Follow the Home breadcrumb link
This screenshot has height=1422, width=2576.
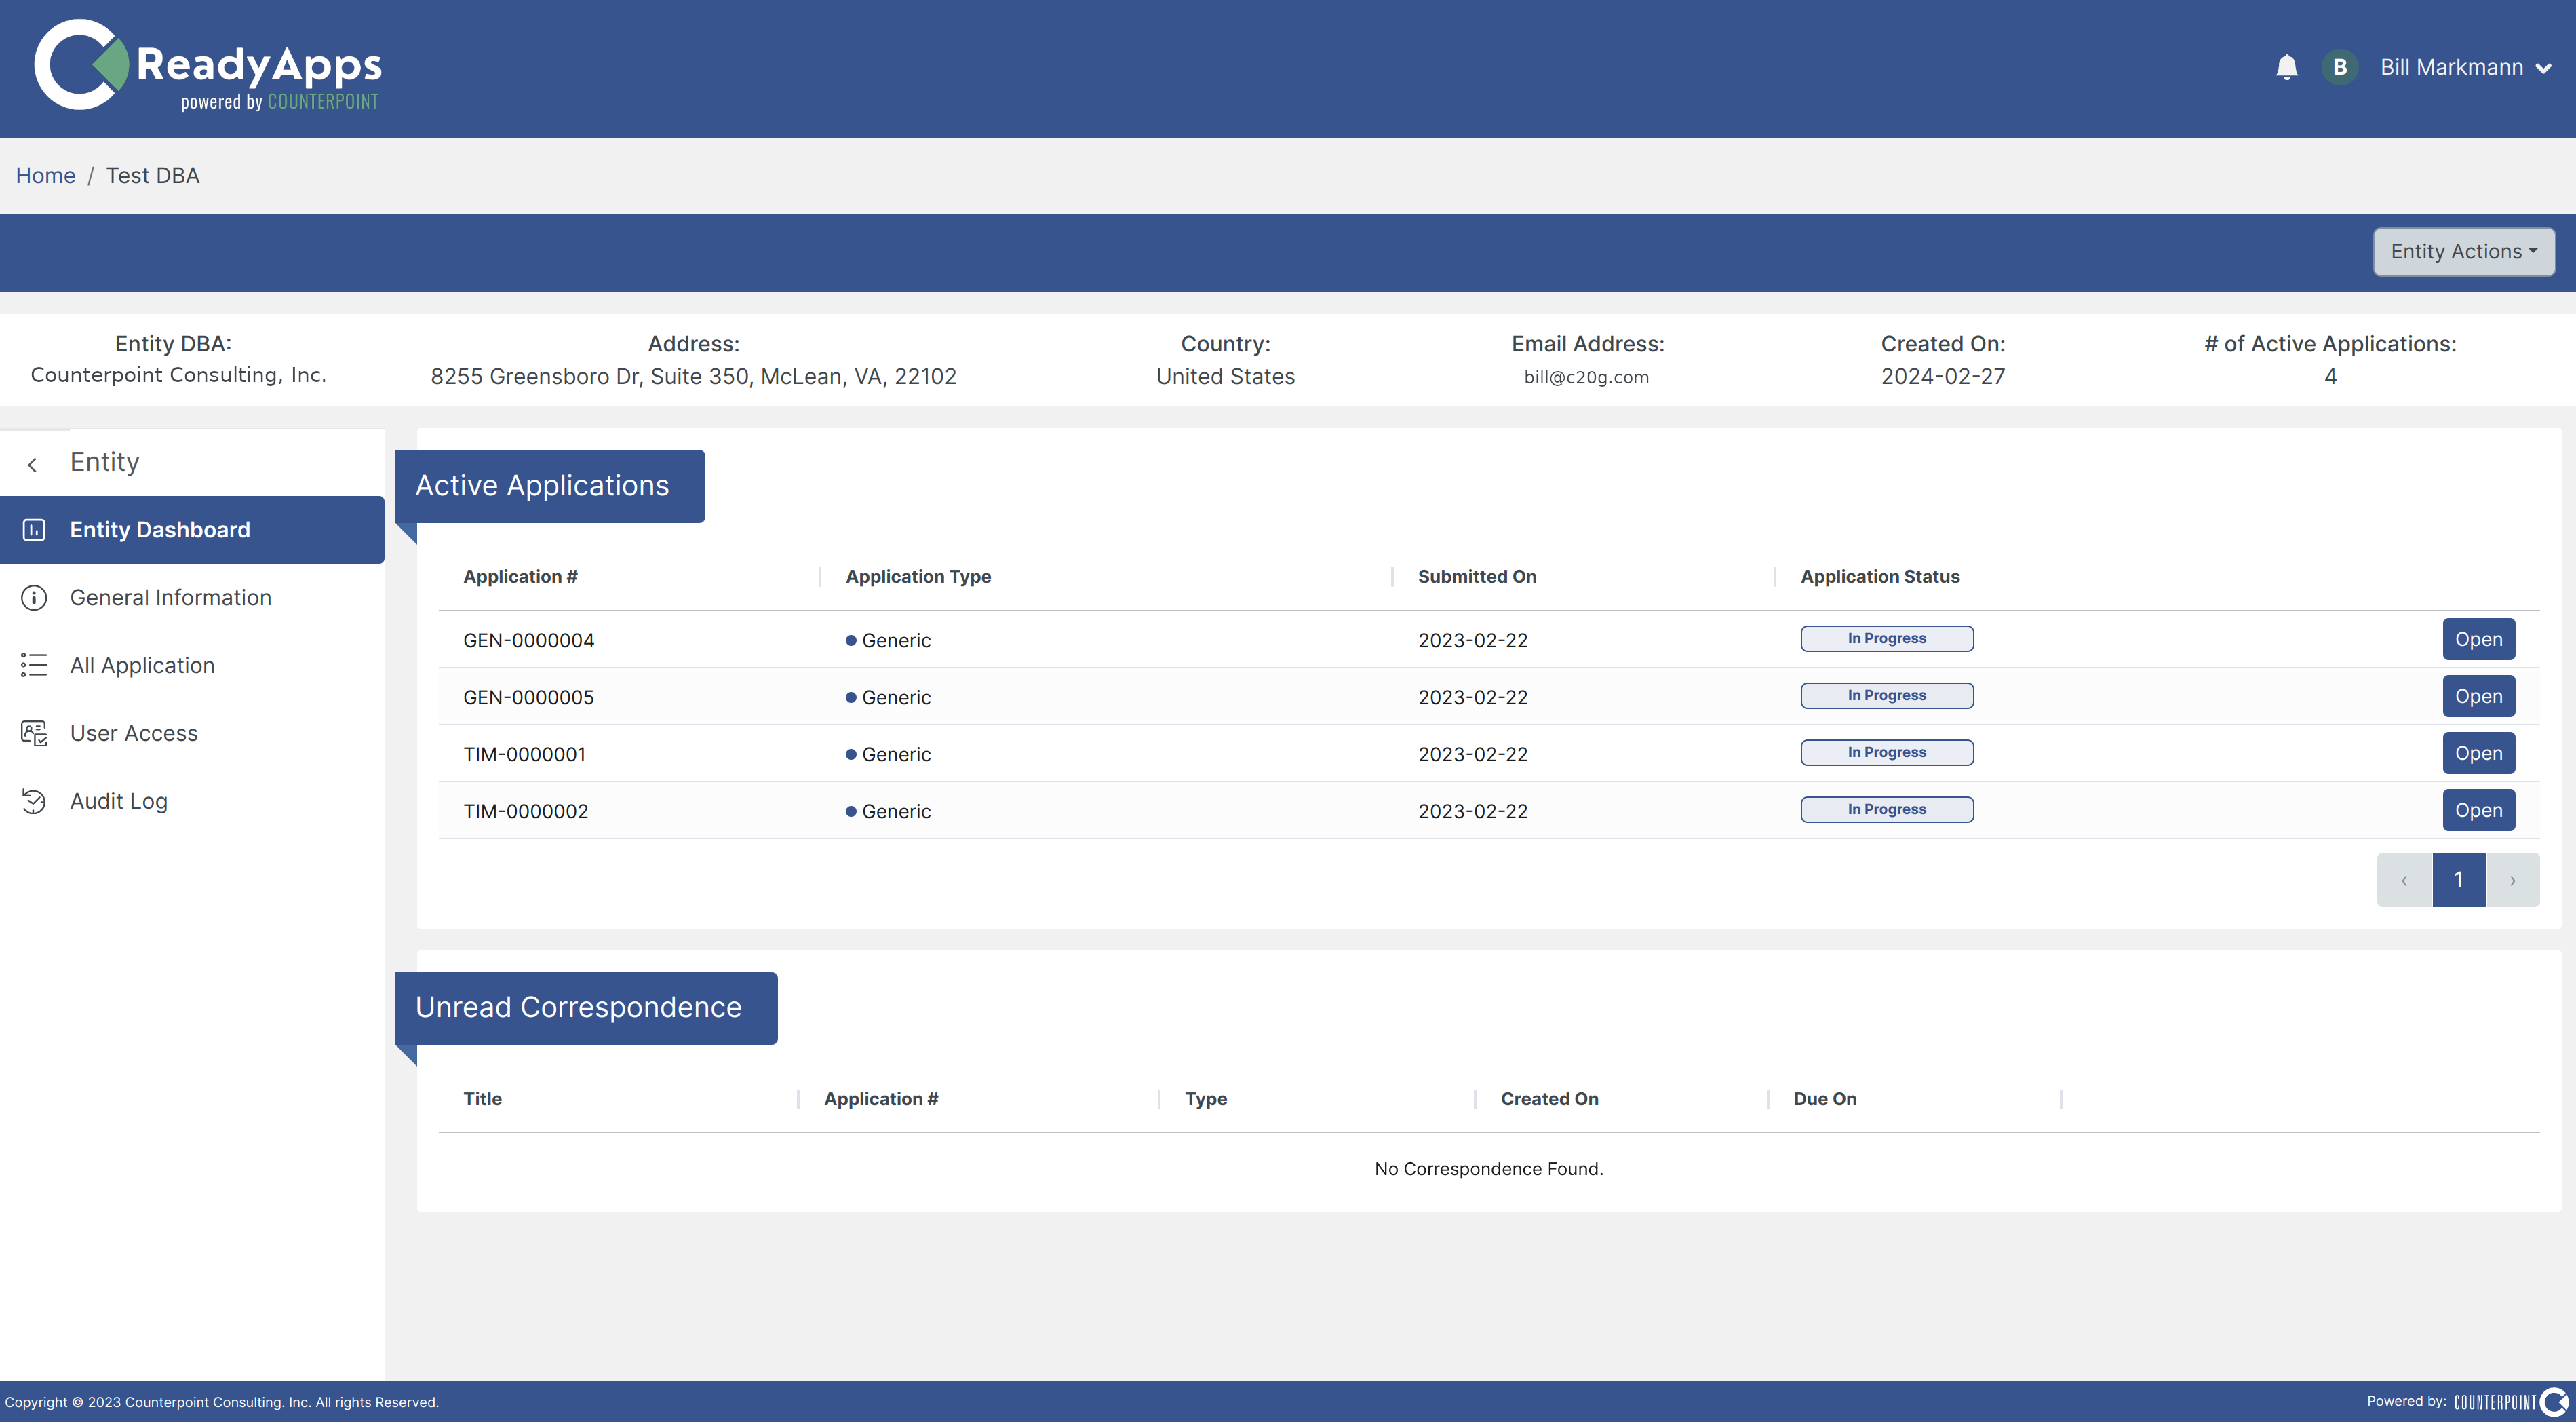(45, 176)
